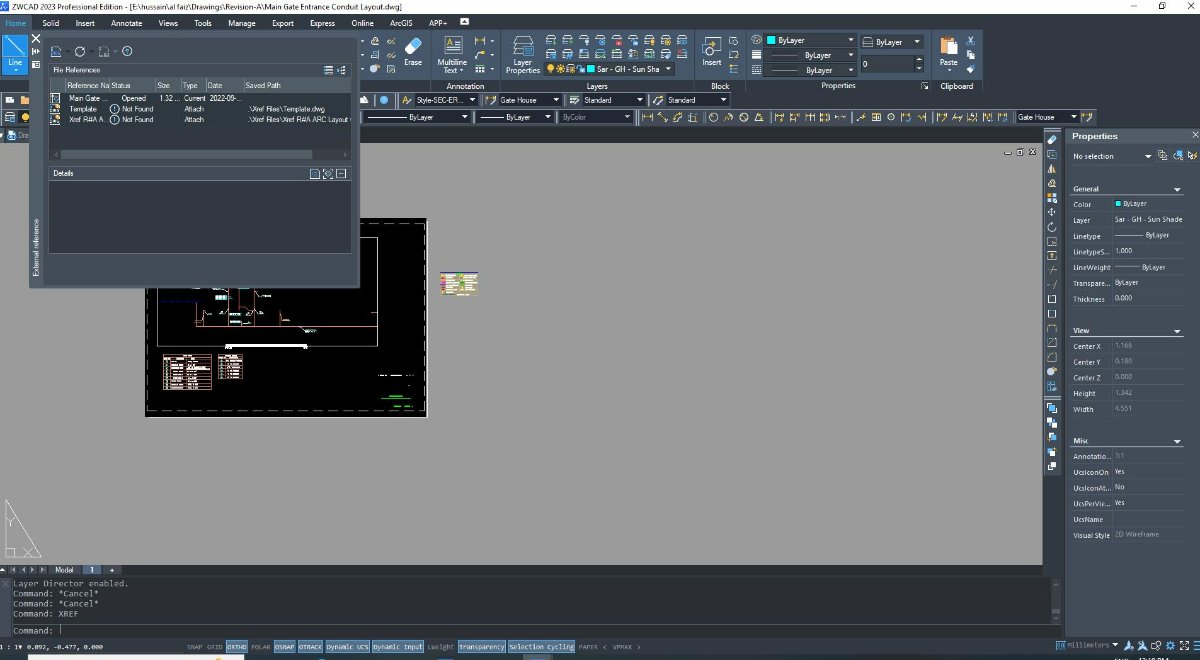Toggle ORTHO mode in status bar
1200x660 pixels.
pos(236,647)
